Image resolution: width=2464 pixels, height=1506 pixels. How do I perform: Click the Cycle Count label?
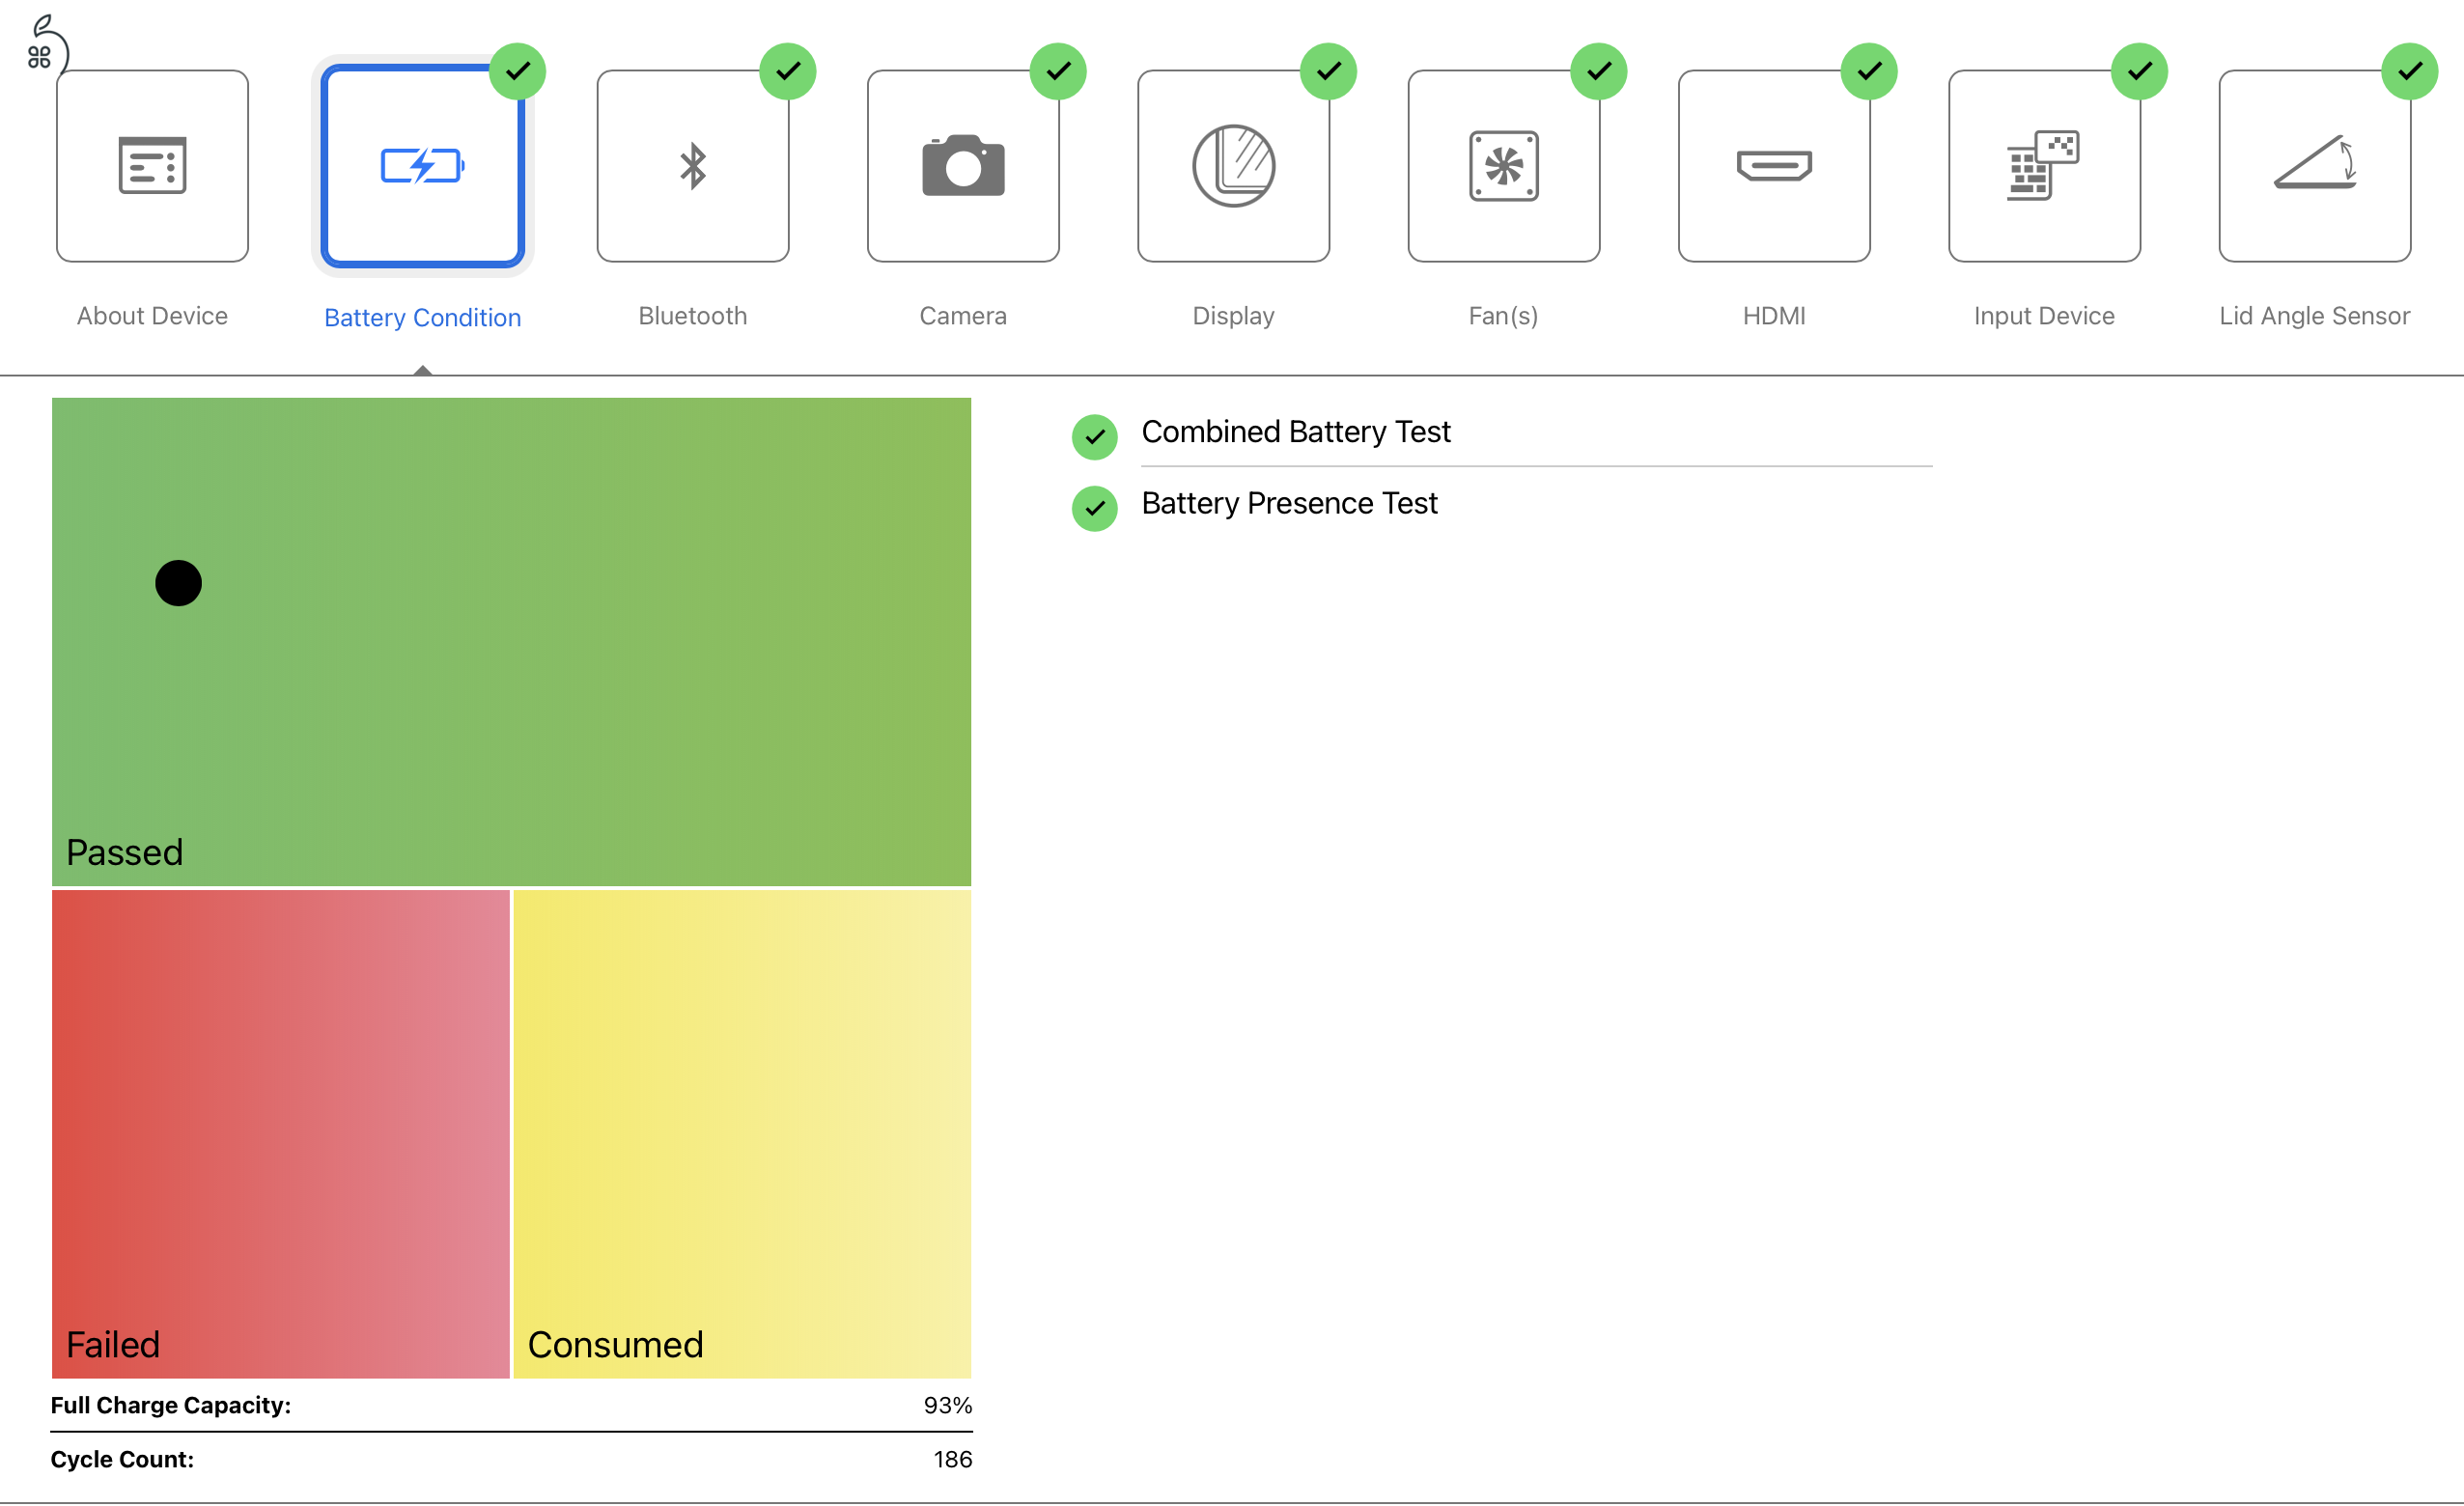point(122,1459)
